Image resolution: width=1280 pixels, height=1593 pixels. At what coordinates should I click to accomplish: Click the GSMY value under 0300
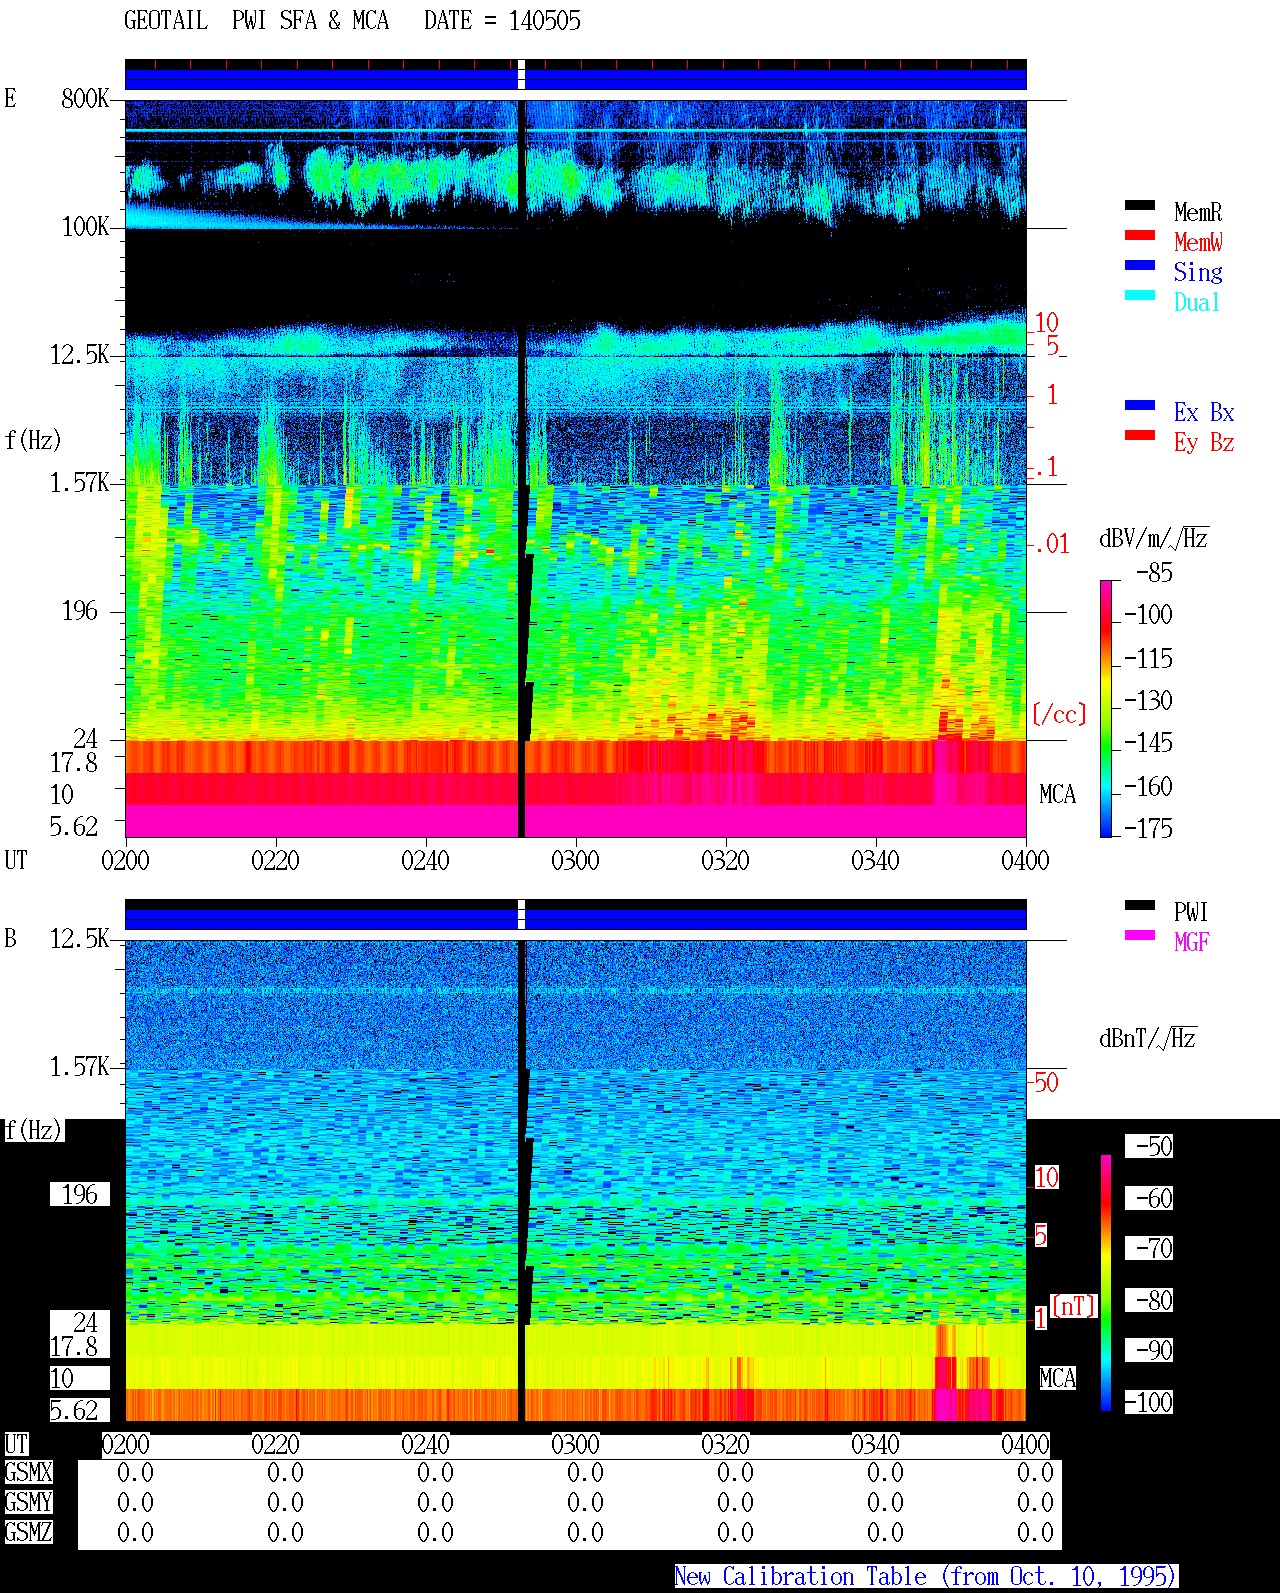585,1502
